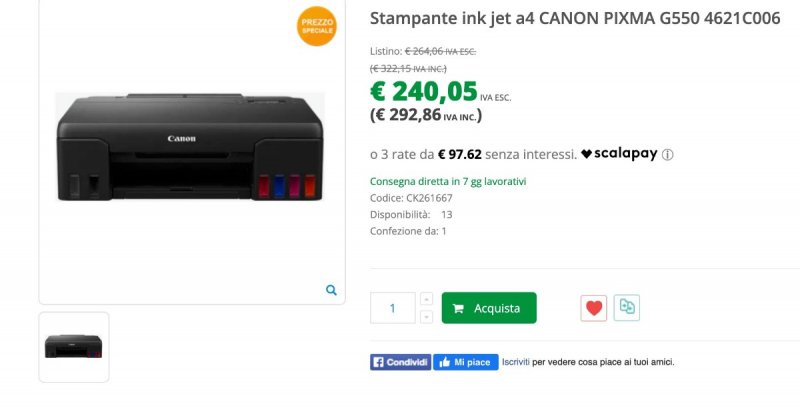Image resolution: width=800 pixels, height=408 pixels.
Task: Click the Prezzo Speciale orange badge
Action: click(317, 26)
